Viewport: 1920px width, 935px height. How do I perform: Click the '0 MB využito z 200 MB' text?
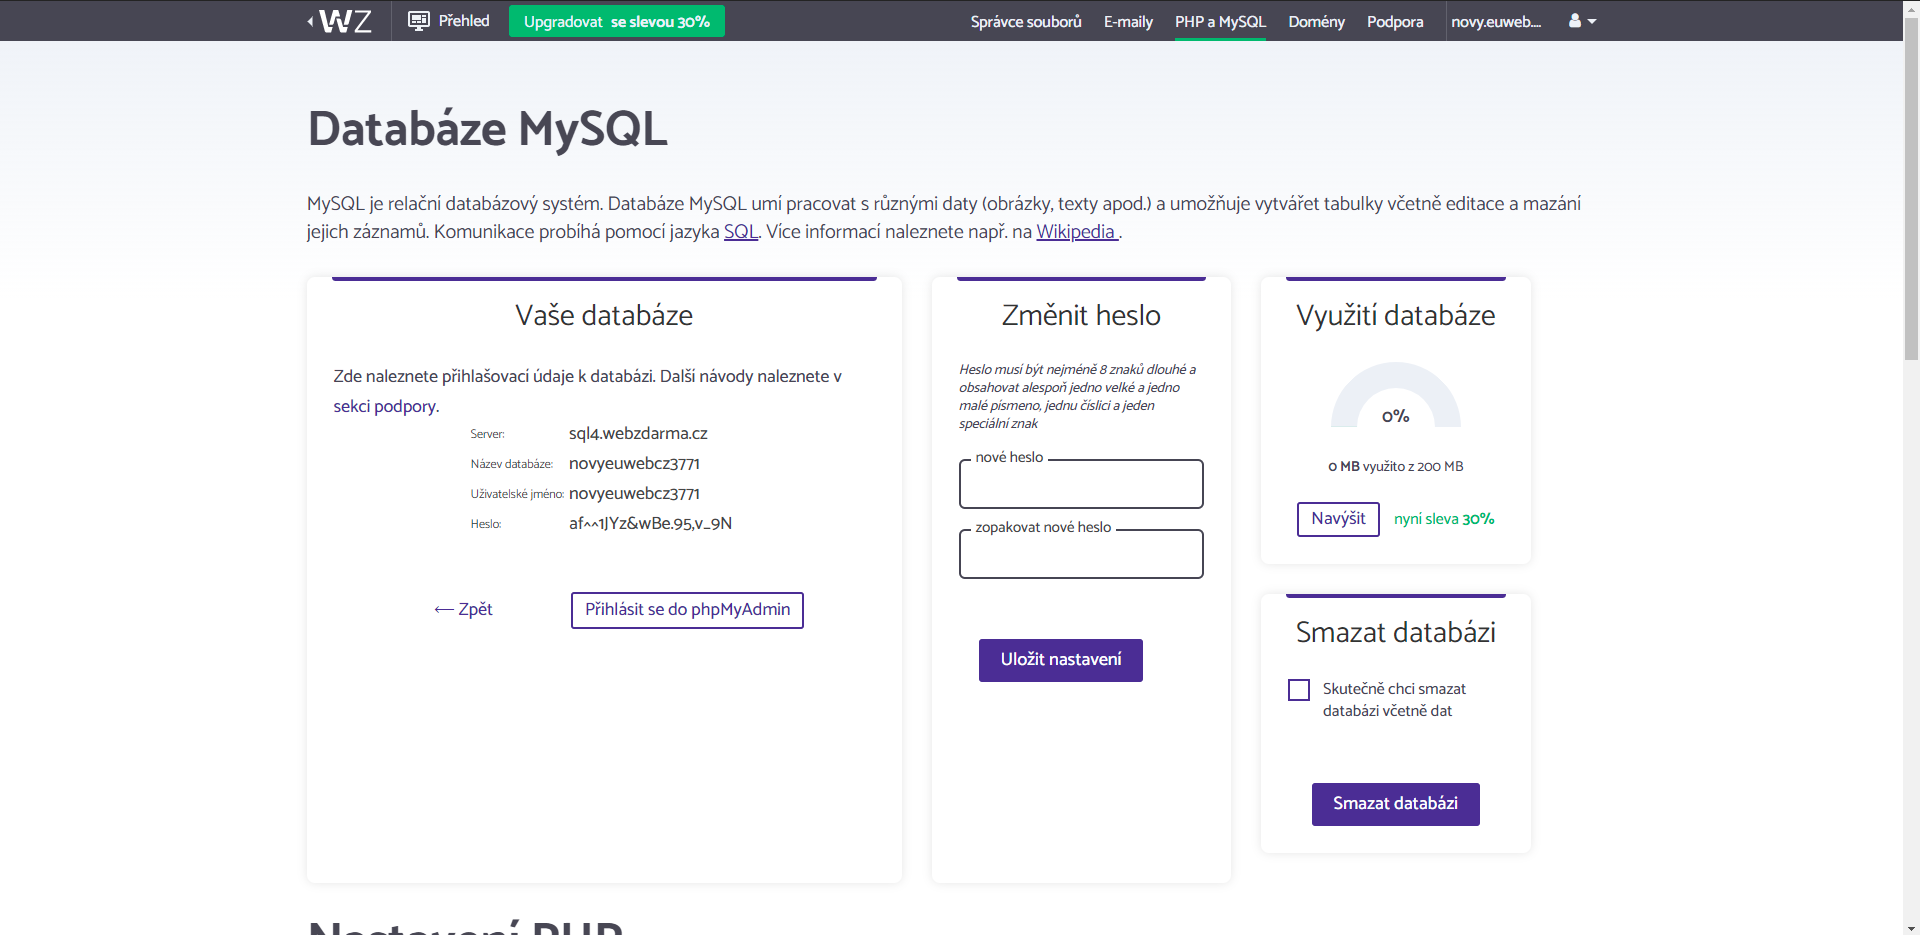pyautogui.click(x=1396, y=467)
